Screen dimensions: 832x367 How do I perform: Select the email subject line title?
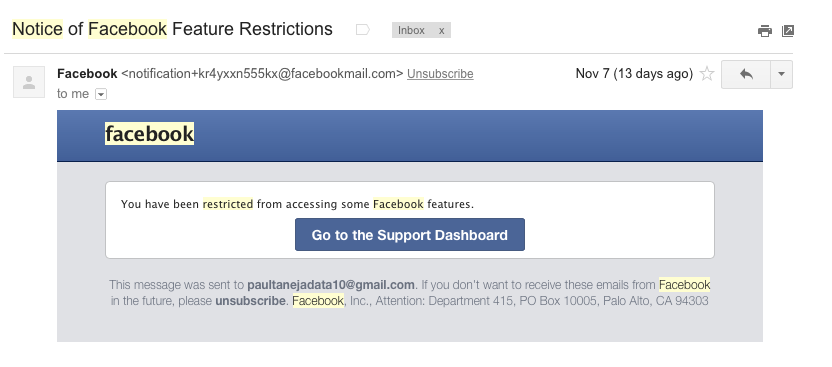(172, 29)
